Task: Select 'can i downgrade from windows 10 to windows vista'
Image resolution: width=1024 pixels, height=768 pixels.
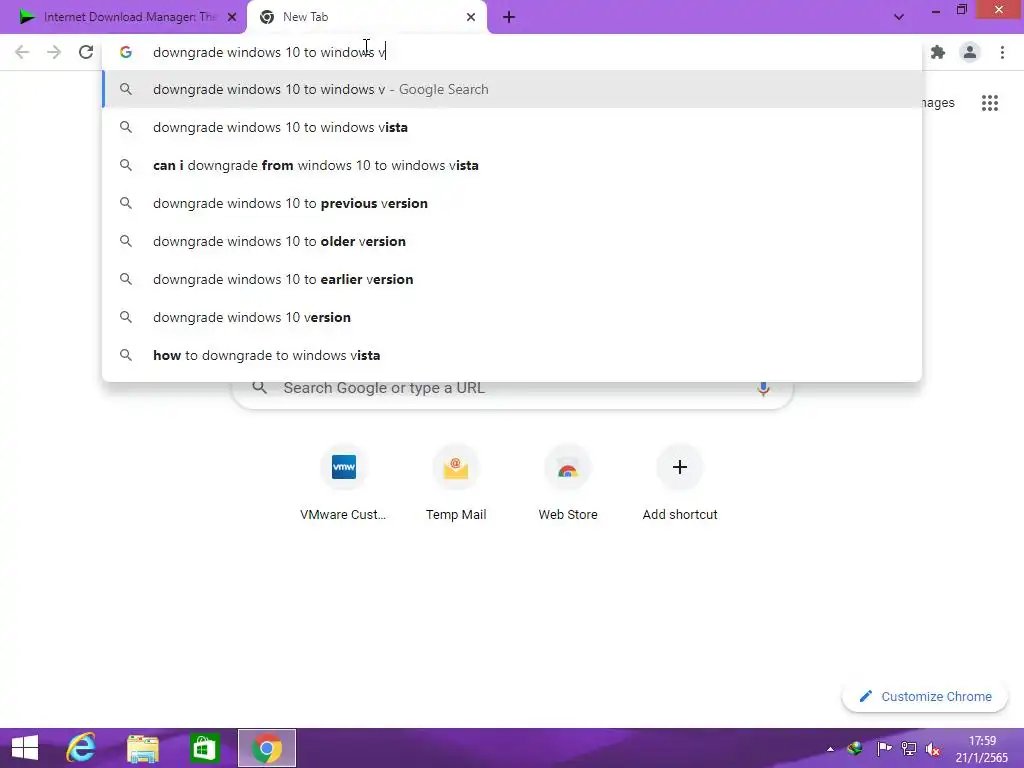Action: pos(513,165)
